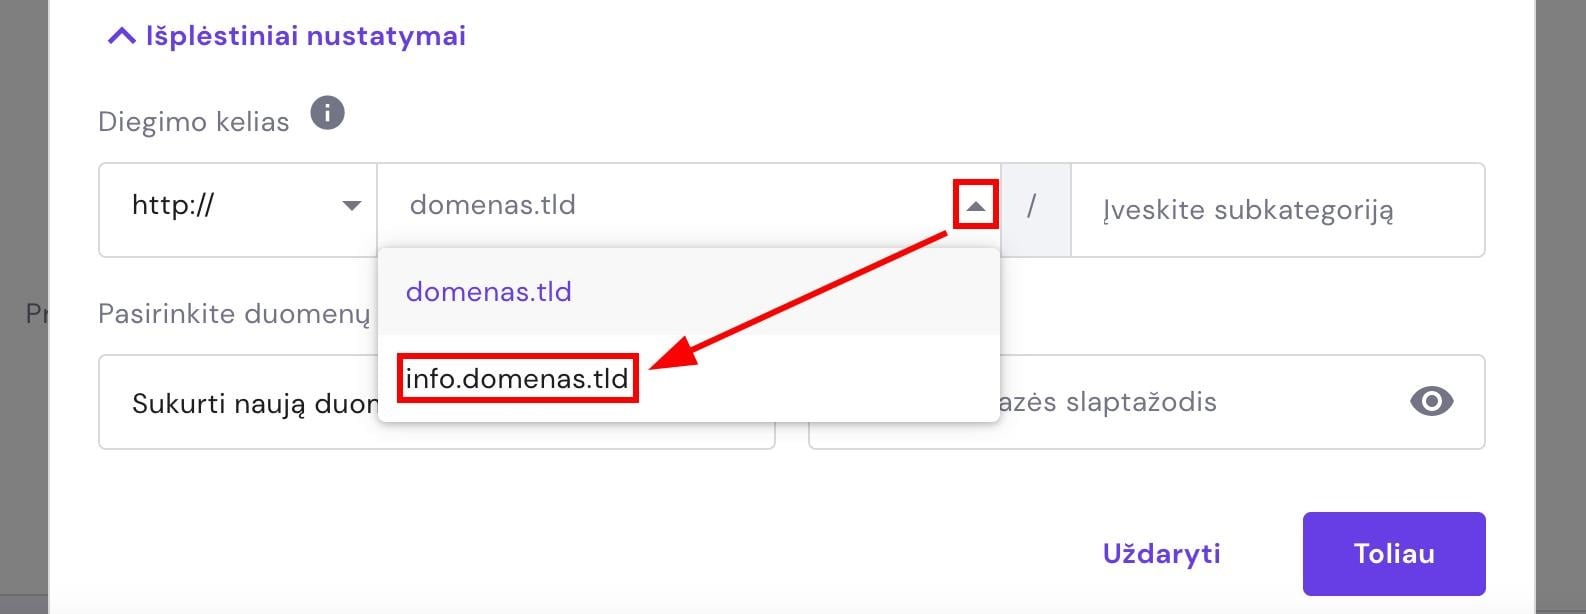Click the info icon beside Diegimo kelias
Screen dimensions: 1586x614
click(327, 113)
